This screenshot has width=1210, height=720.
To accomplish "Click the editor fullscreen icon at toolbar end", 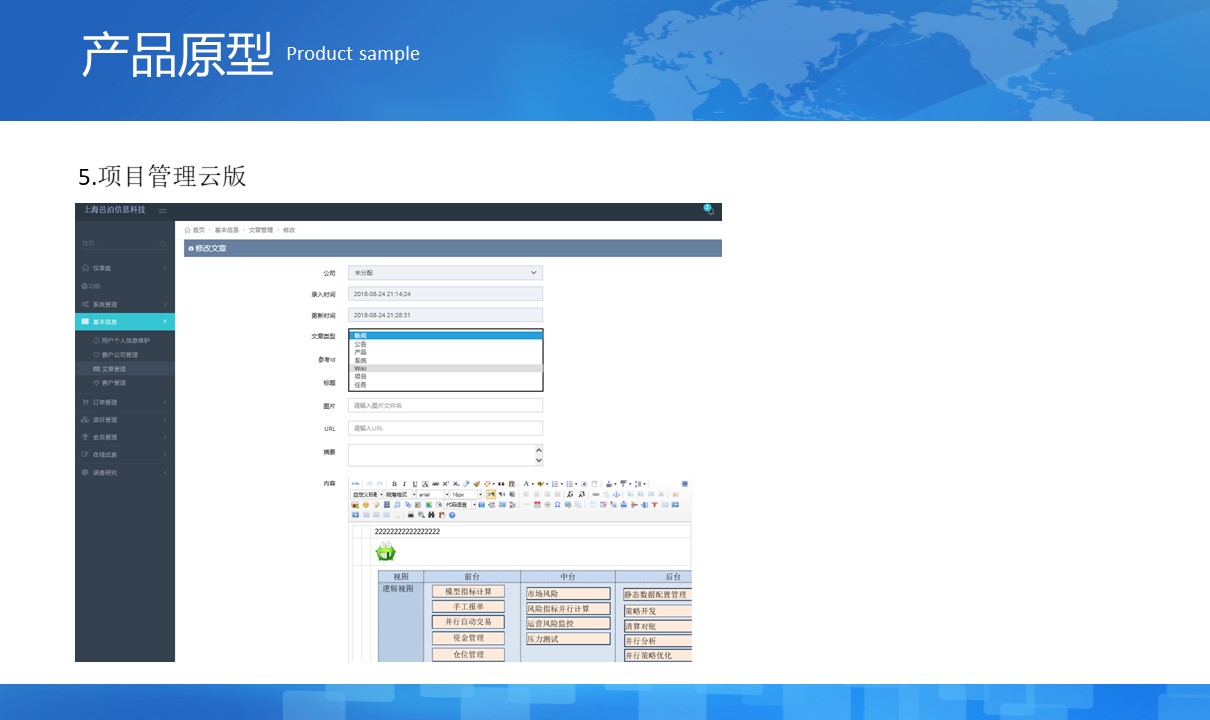I will pos(685,484).
